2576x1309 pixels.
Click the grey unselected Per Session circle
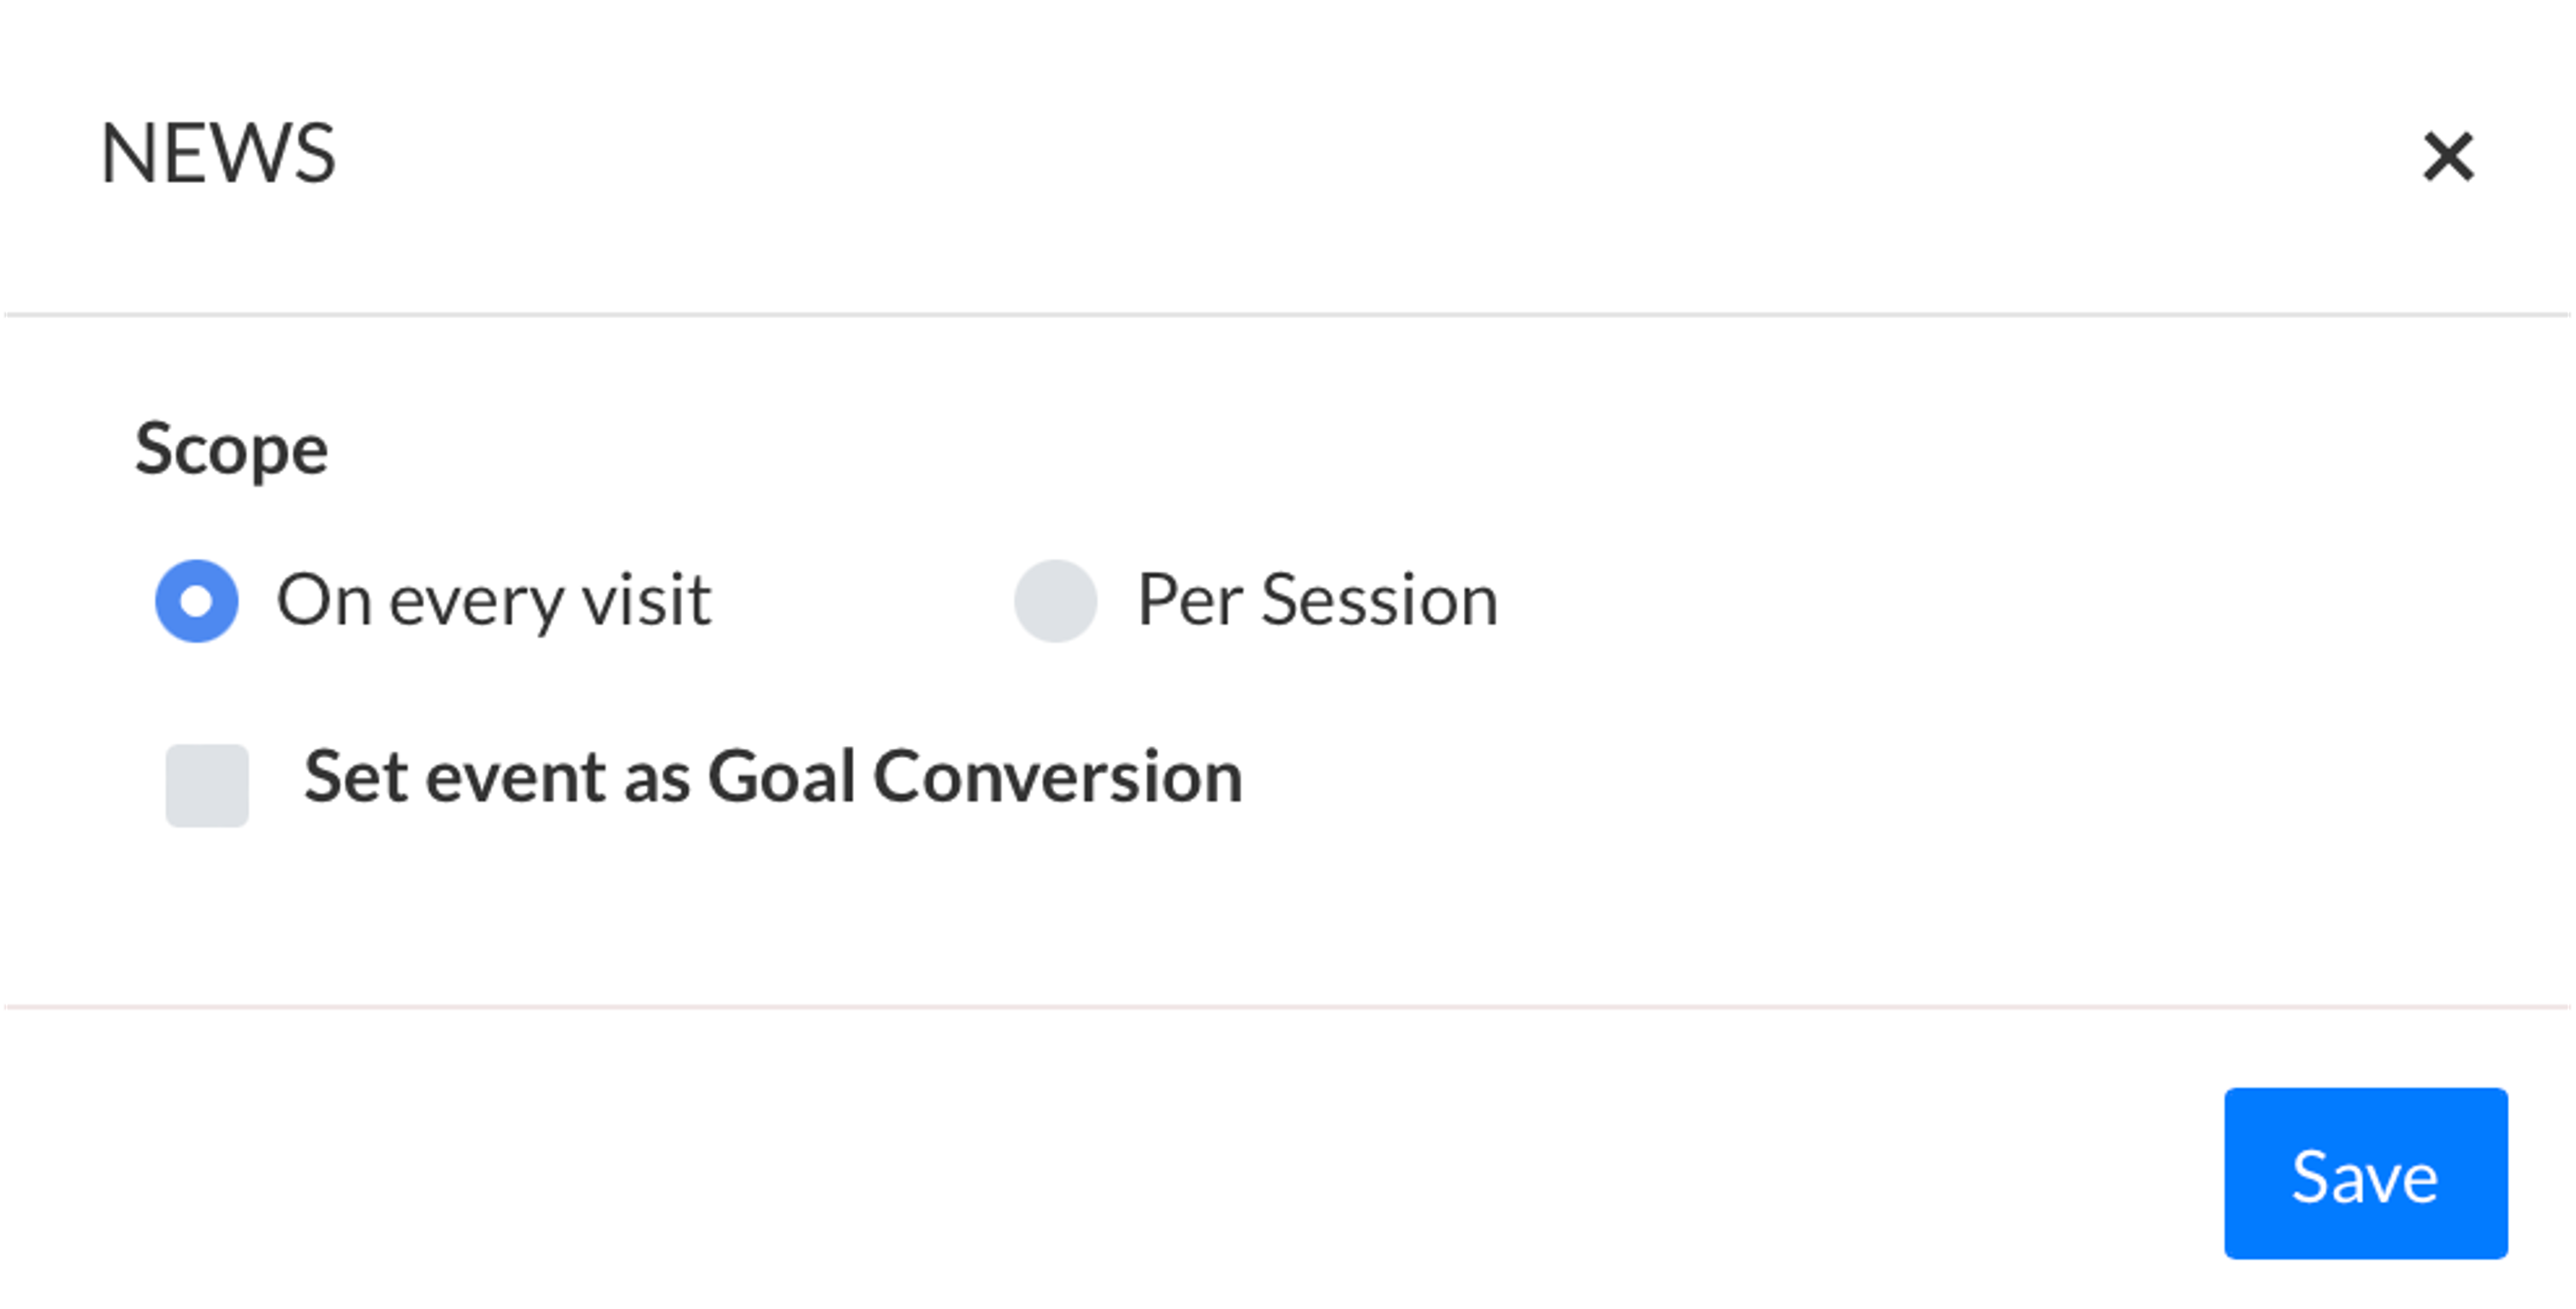pyautogui.click(x=1055, y=601)
